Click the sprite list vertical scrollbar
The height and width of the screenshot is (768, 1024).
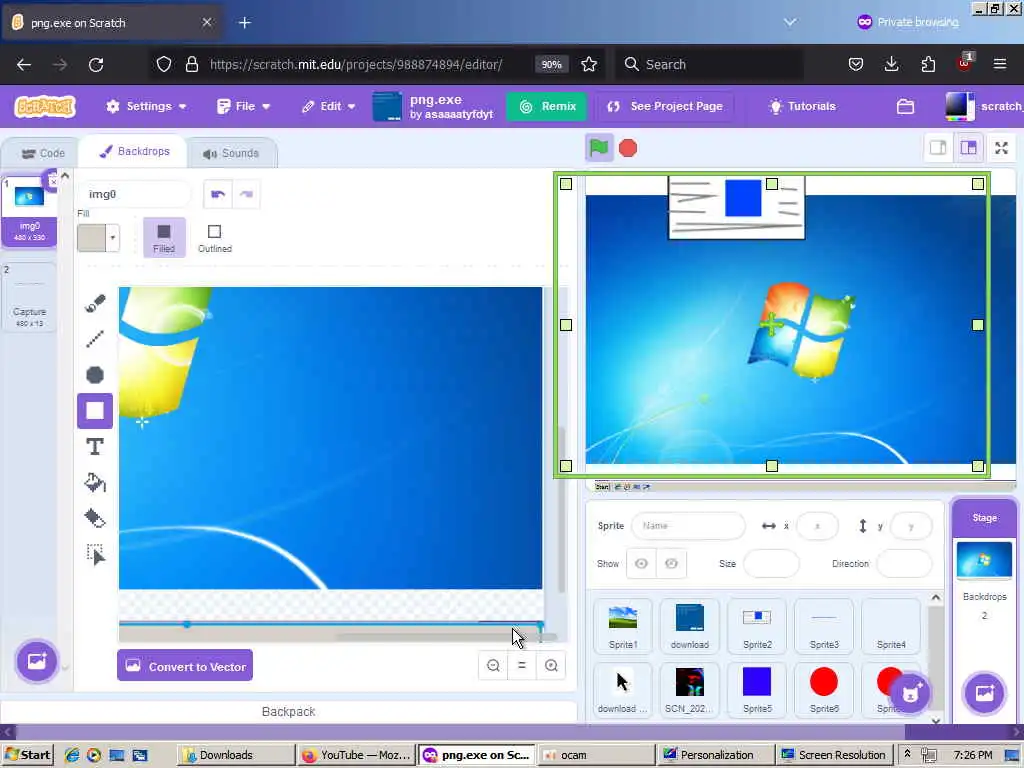(x=936, y=660)
